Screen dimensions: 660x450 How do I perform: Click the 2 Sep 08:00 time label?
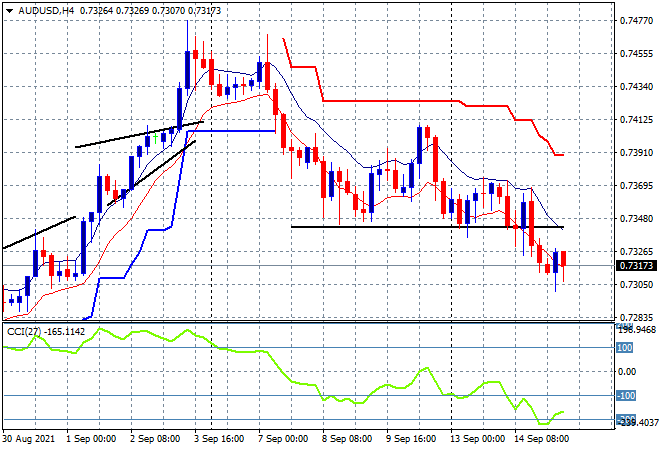(x=155, y=439)
